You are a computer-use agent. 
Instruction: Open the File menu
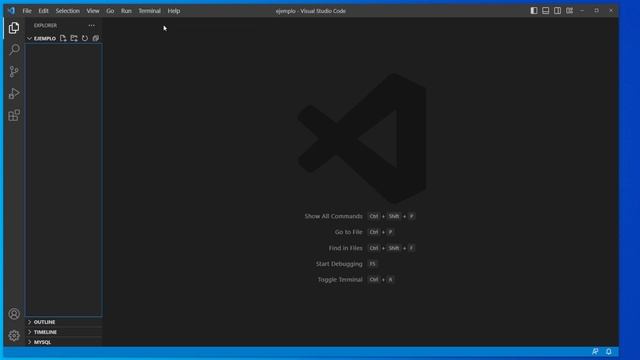27,11
